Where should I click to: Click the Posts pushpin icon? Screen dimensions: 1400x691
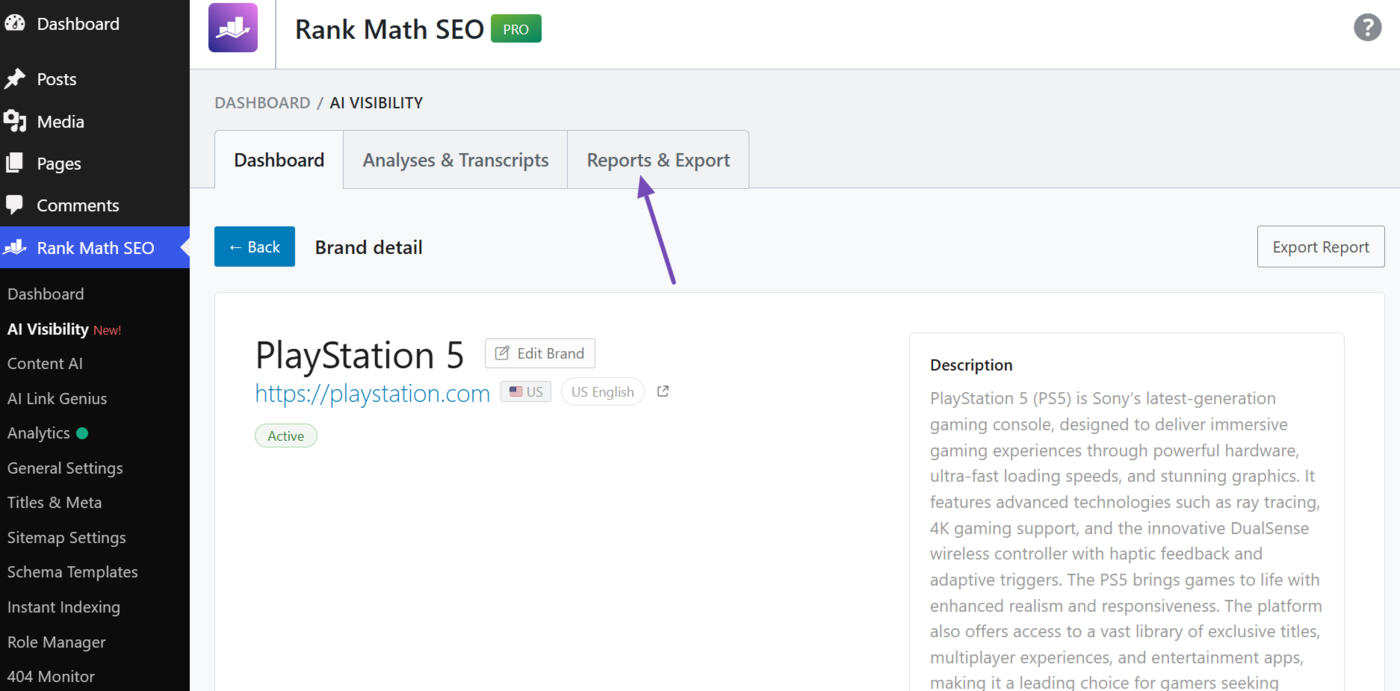tap(15, 79)
